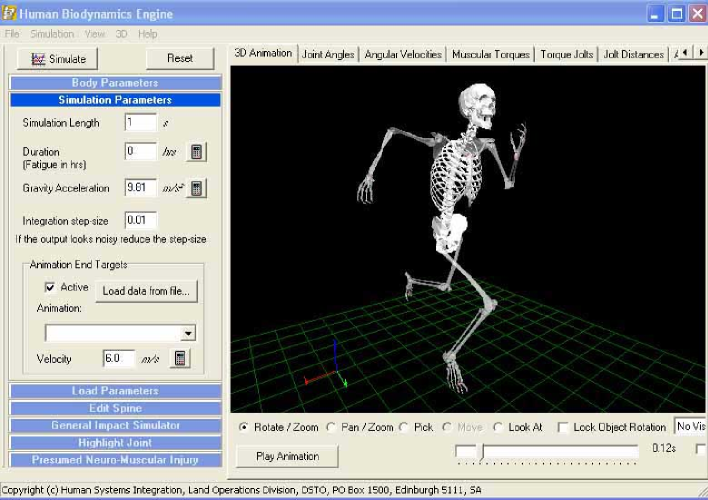This screenshot has height=500, width=708.
Task: Click Simulation Length input field
Action: click(x=141, y=122)
